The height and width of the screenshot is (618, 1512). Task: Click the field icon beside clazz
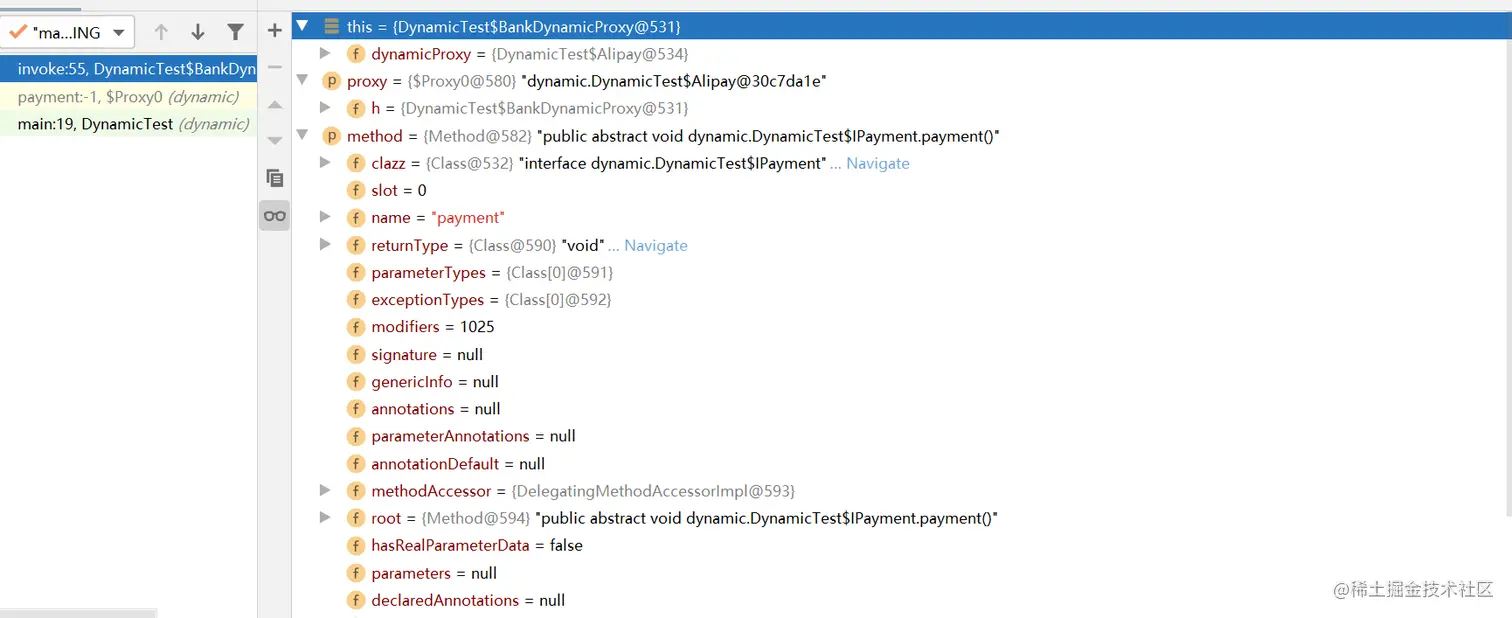(355, 163)
